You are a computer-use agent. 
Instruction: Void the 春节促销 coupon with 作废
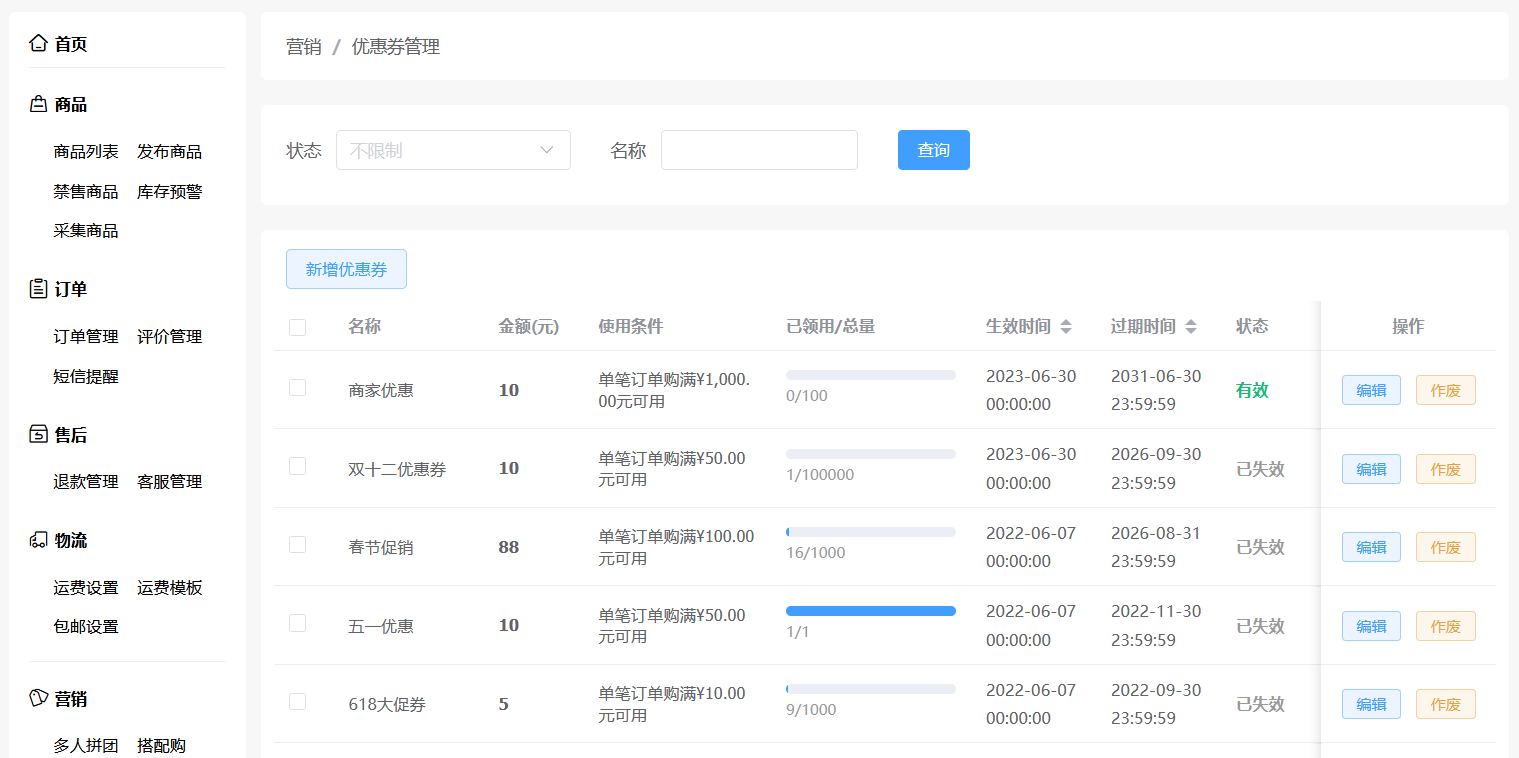pyautogui.click(x=1446, y=547)
